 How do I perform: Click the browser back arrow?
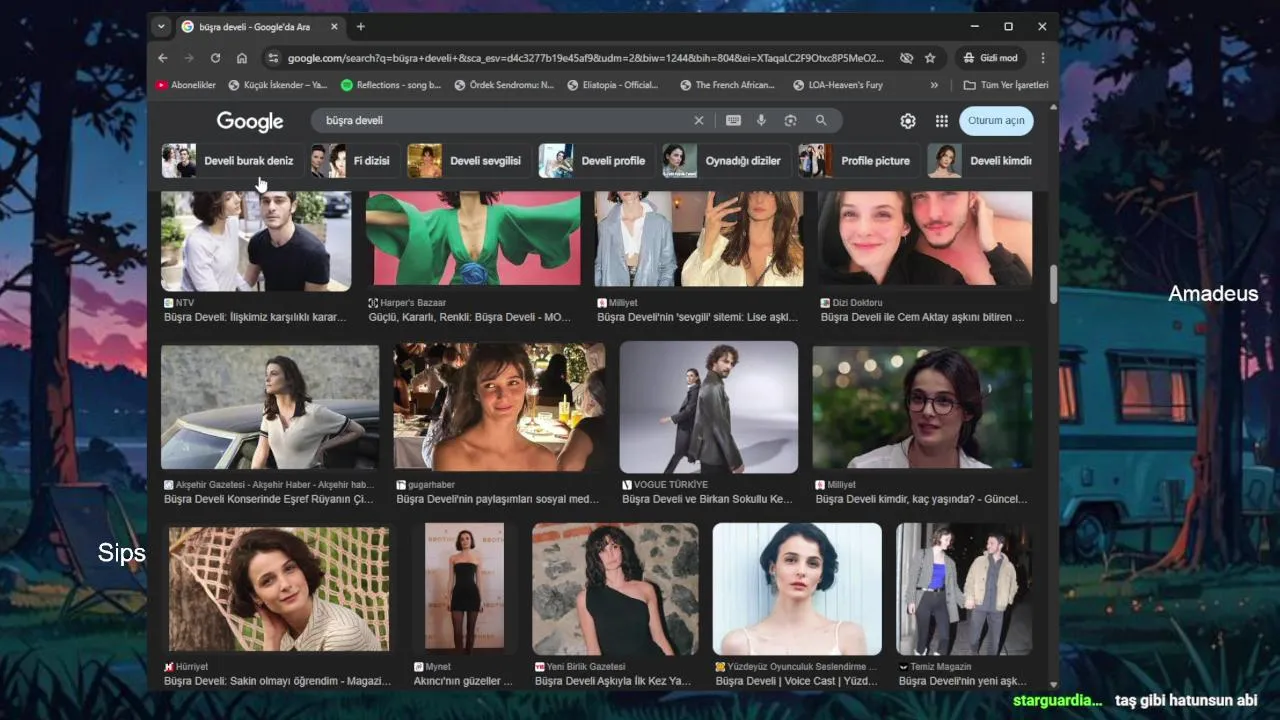coord(163,58)
